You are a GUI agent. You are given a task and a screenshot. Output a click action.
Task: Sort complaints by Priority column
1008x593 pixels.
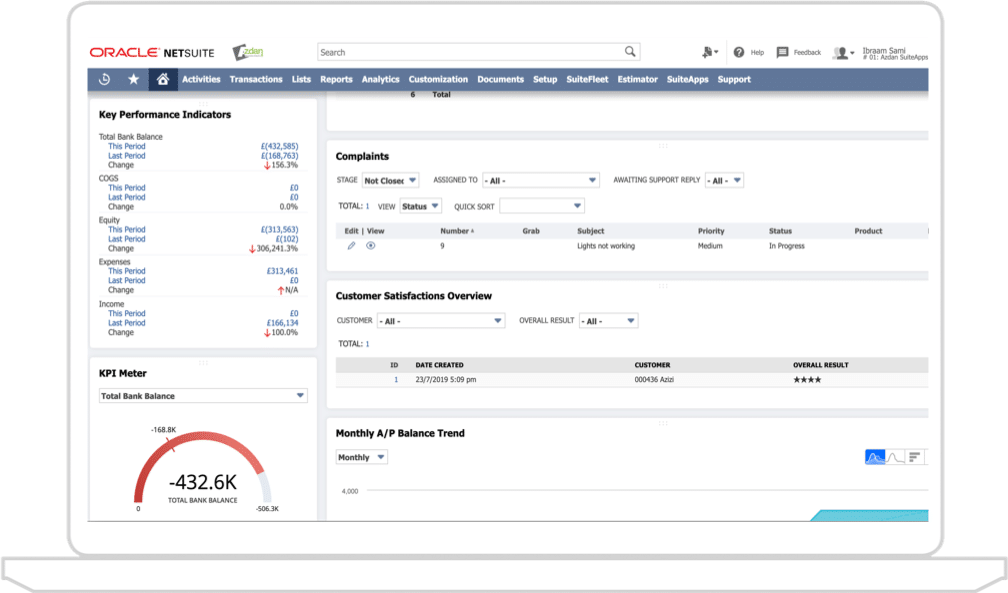pyautogui.click(x=711, y=231)
